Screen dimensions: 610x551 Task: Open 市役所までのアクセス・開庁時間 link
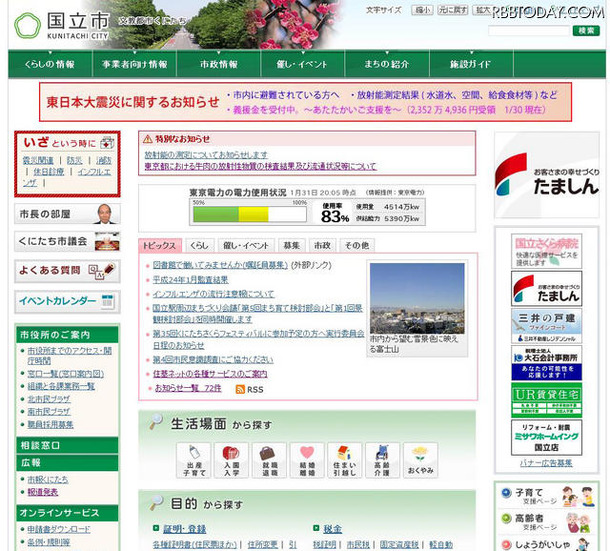tap(70, 356)
